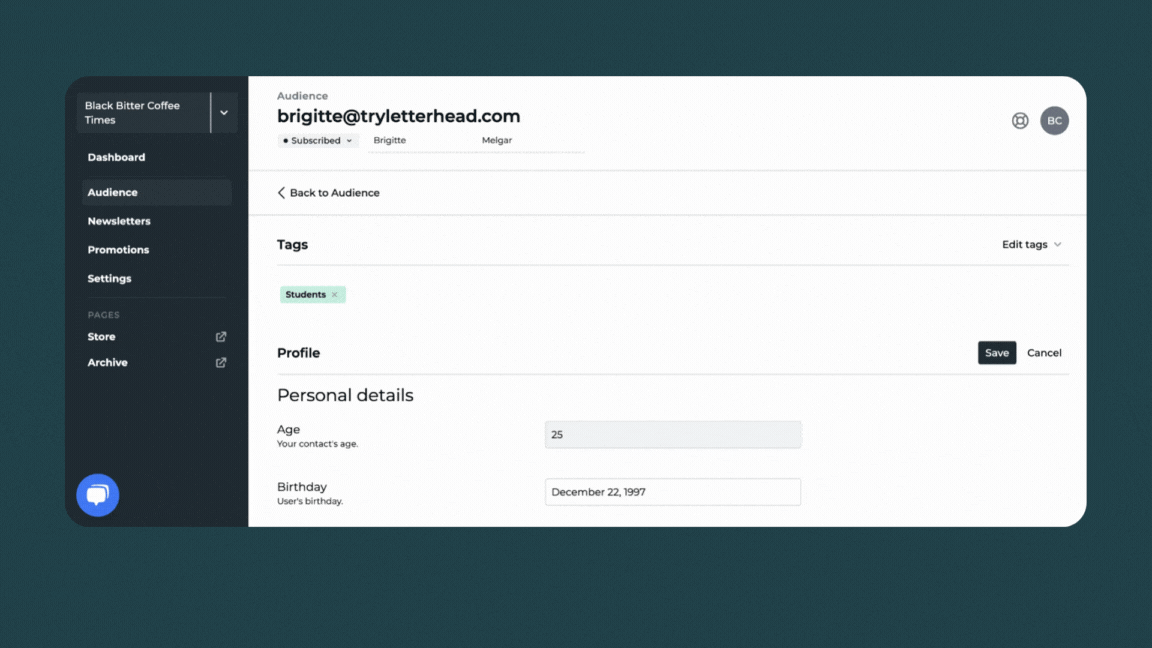The width and height of the screenshot is (1152, 648).
Task: Switch to the Newsletters section
Action: pos(120,220)
